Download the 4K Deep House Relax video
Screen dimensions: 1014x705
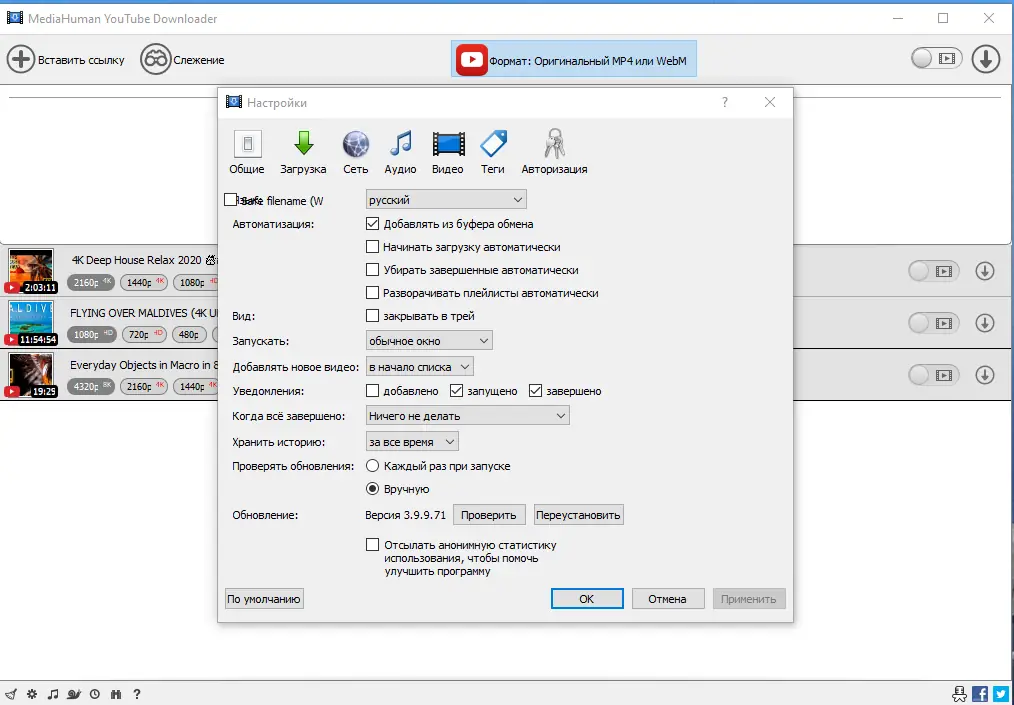[985, 271]
